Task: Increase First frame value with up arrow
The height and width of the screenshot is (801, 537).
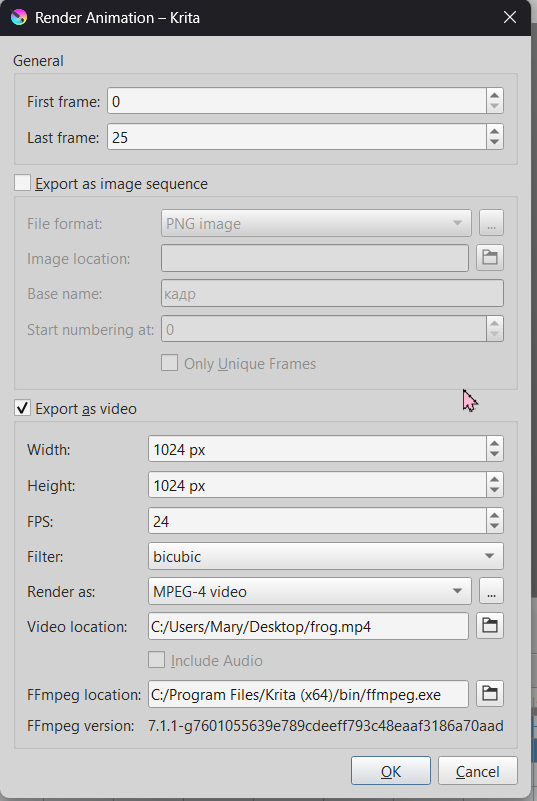Action: (x=494, y=96)
